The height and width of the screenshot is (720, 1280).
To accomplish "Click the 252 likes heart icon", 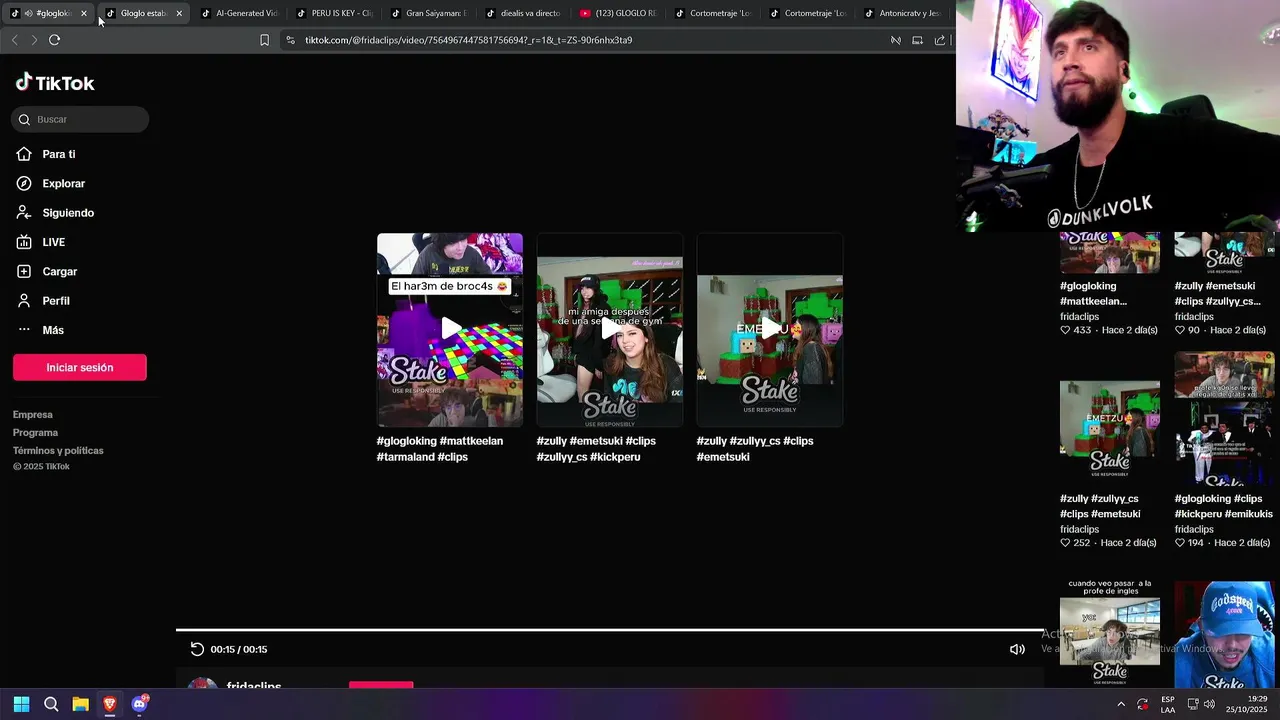I will [1065, 543].
